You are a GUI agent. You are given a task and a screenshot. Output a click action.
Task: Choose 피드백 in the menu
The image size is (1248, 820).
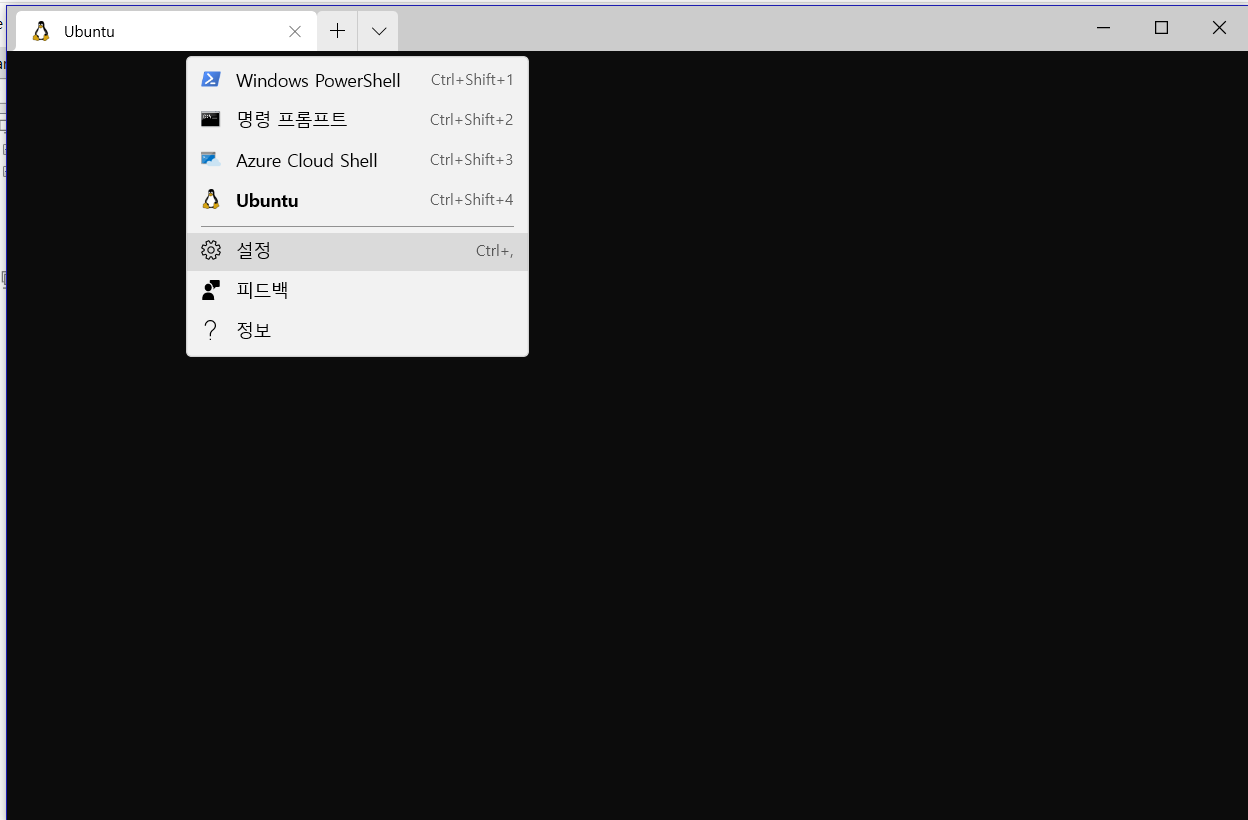tap(357, 291)
